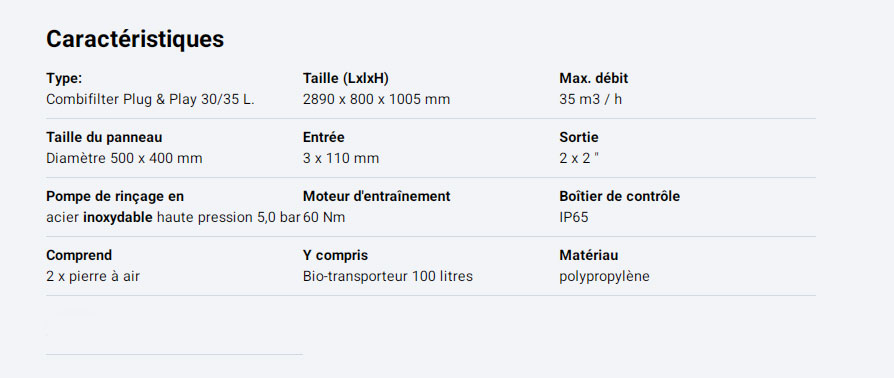Select the Moteur d'entraînement label

(376, 196)
